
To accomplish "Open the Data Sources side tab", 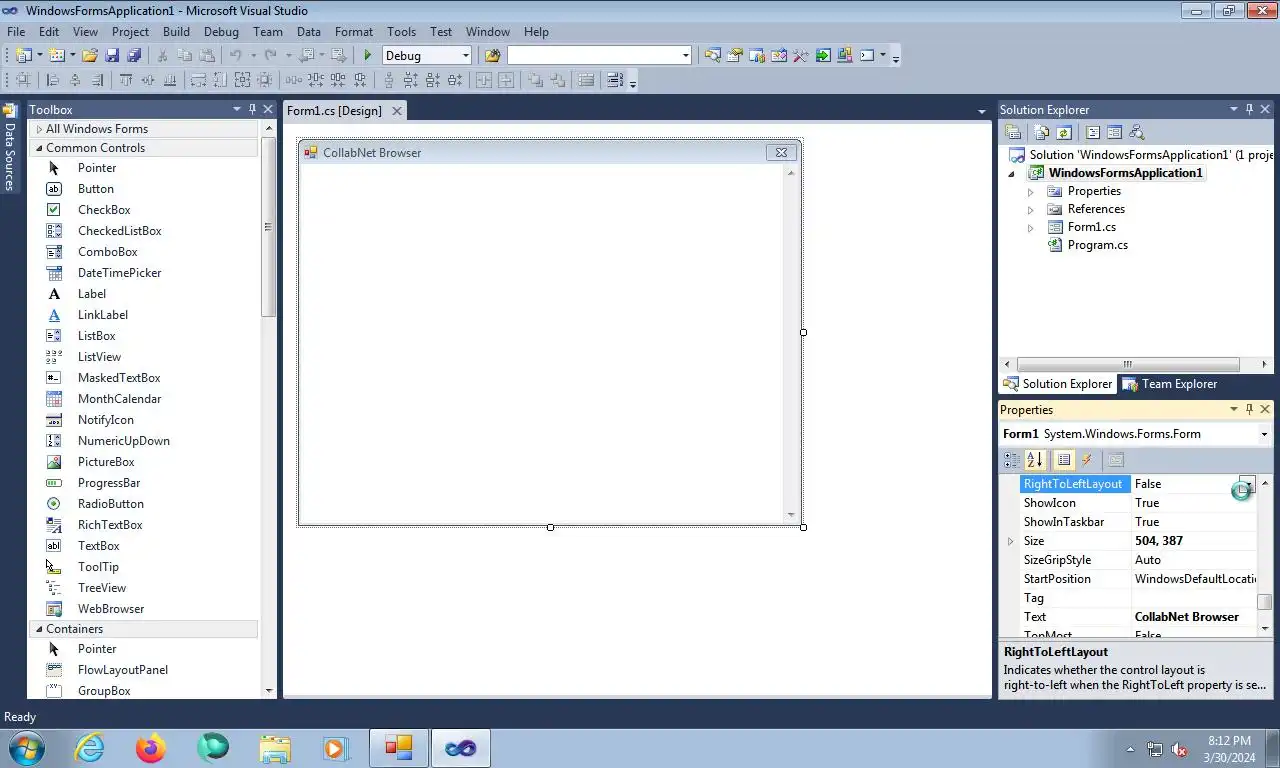I will pos(10,147).
